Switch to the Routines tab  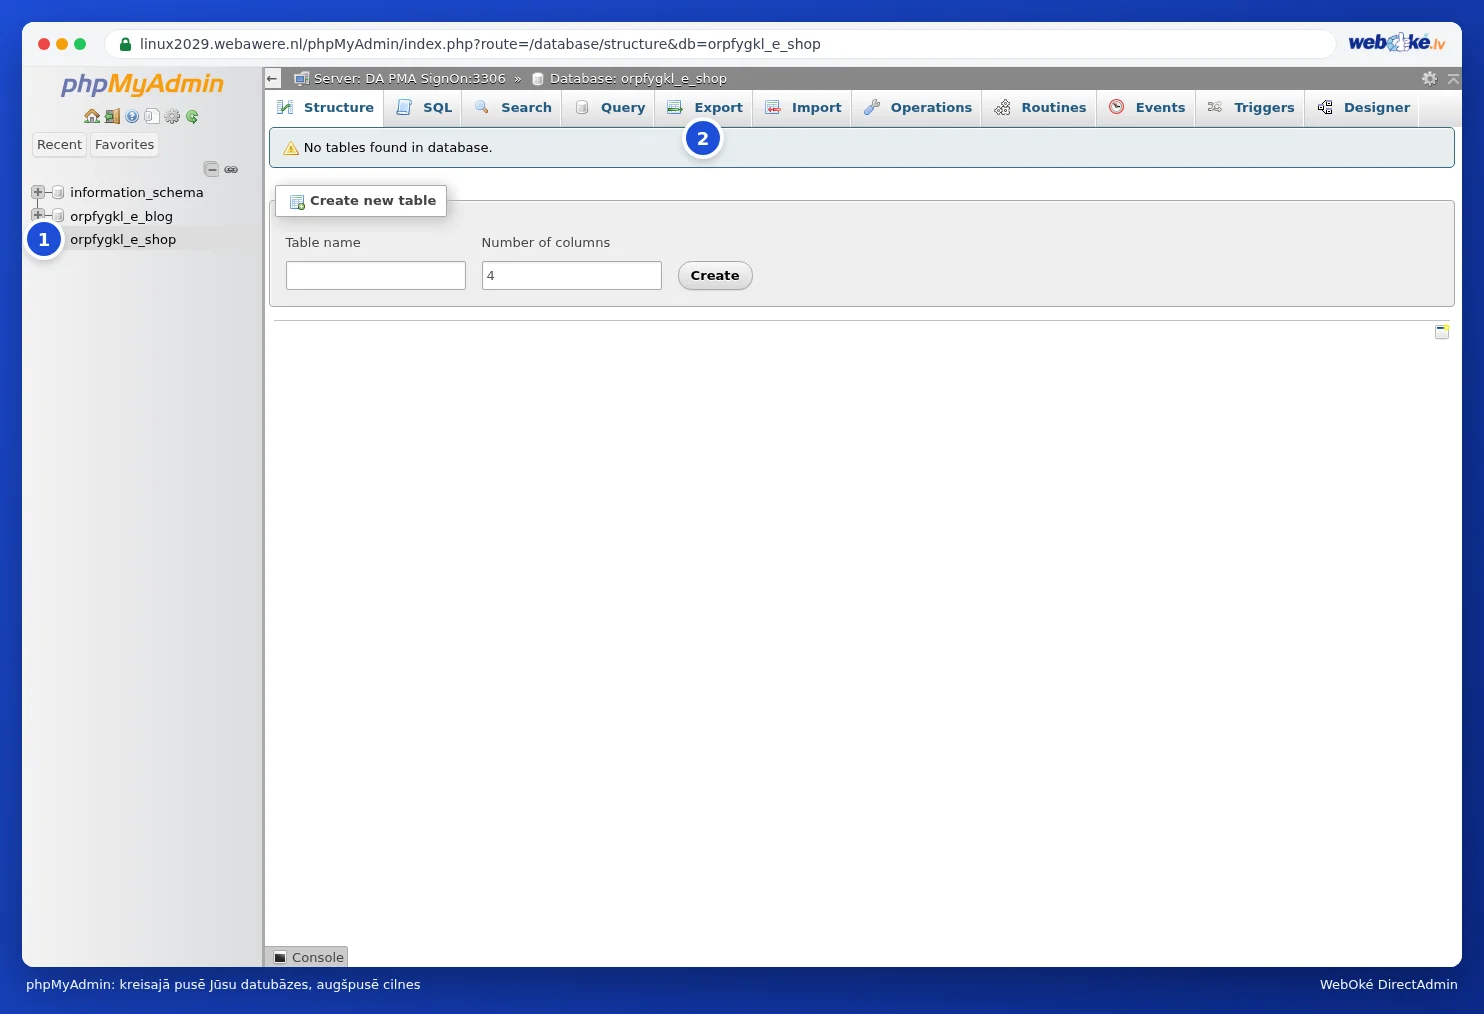(x=1040, y=108)
